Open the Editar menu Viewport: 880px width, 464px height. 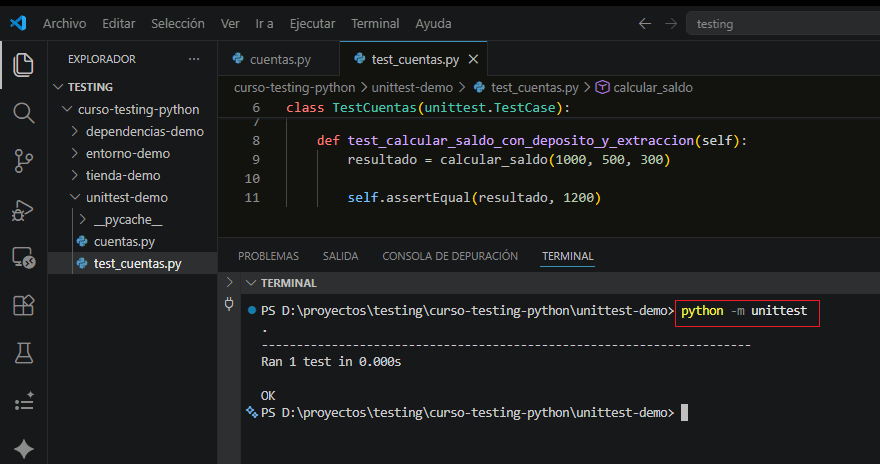coord(118,24)
